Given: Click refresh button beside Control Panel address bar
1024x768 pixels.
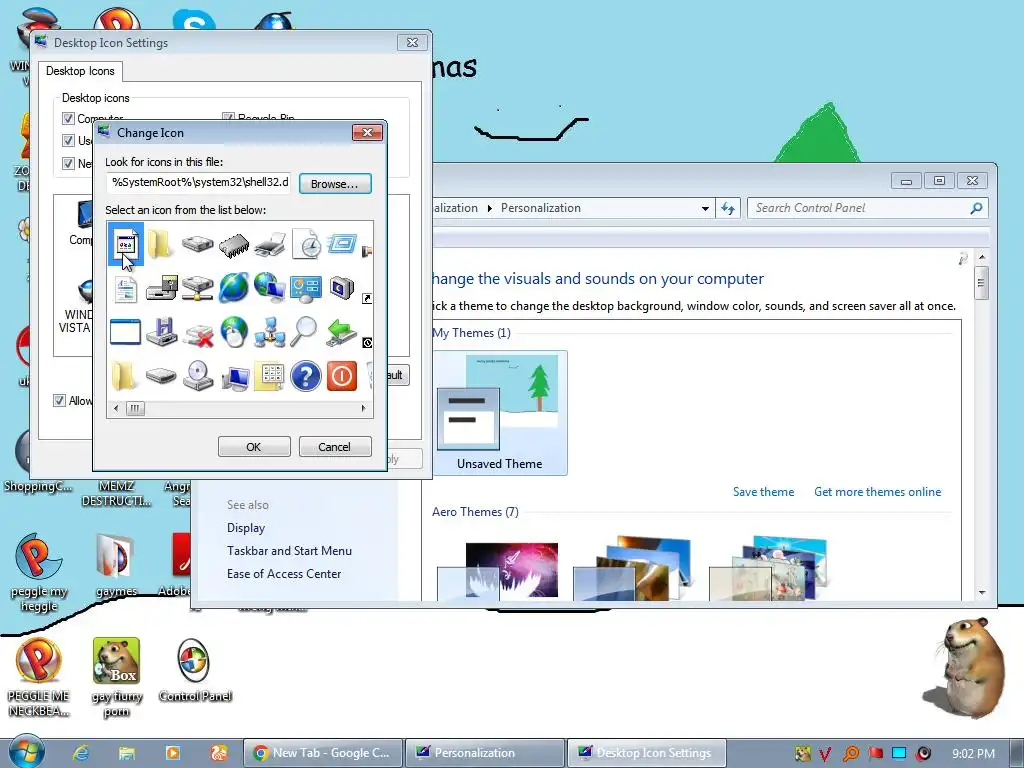Looking at the screenshot, I should 728,208.
